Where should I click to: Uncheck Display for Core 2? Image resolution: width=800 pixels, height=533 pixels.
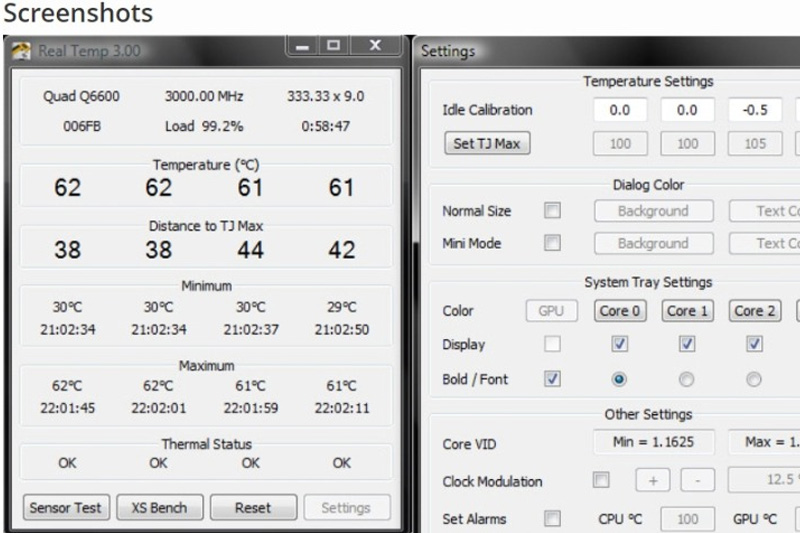pos(754,344)
